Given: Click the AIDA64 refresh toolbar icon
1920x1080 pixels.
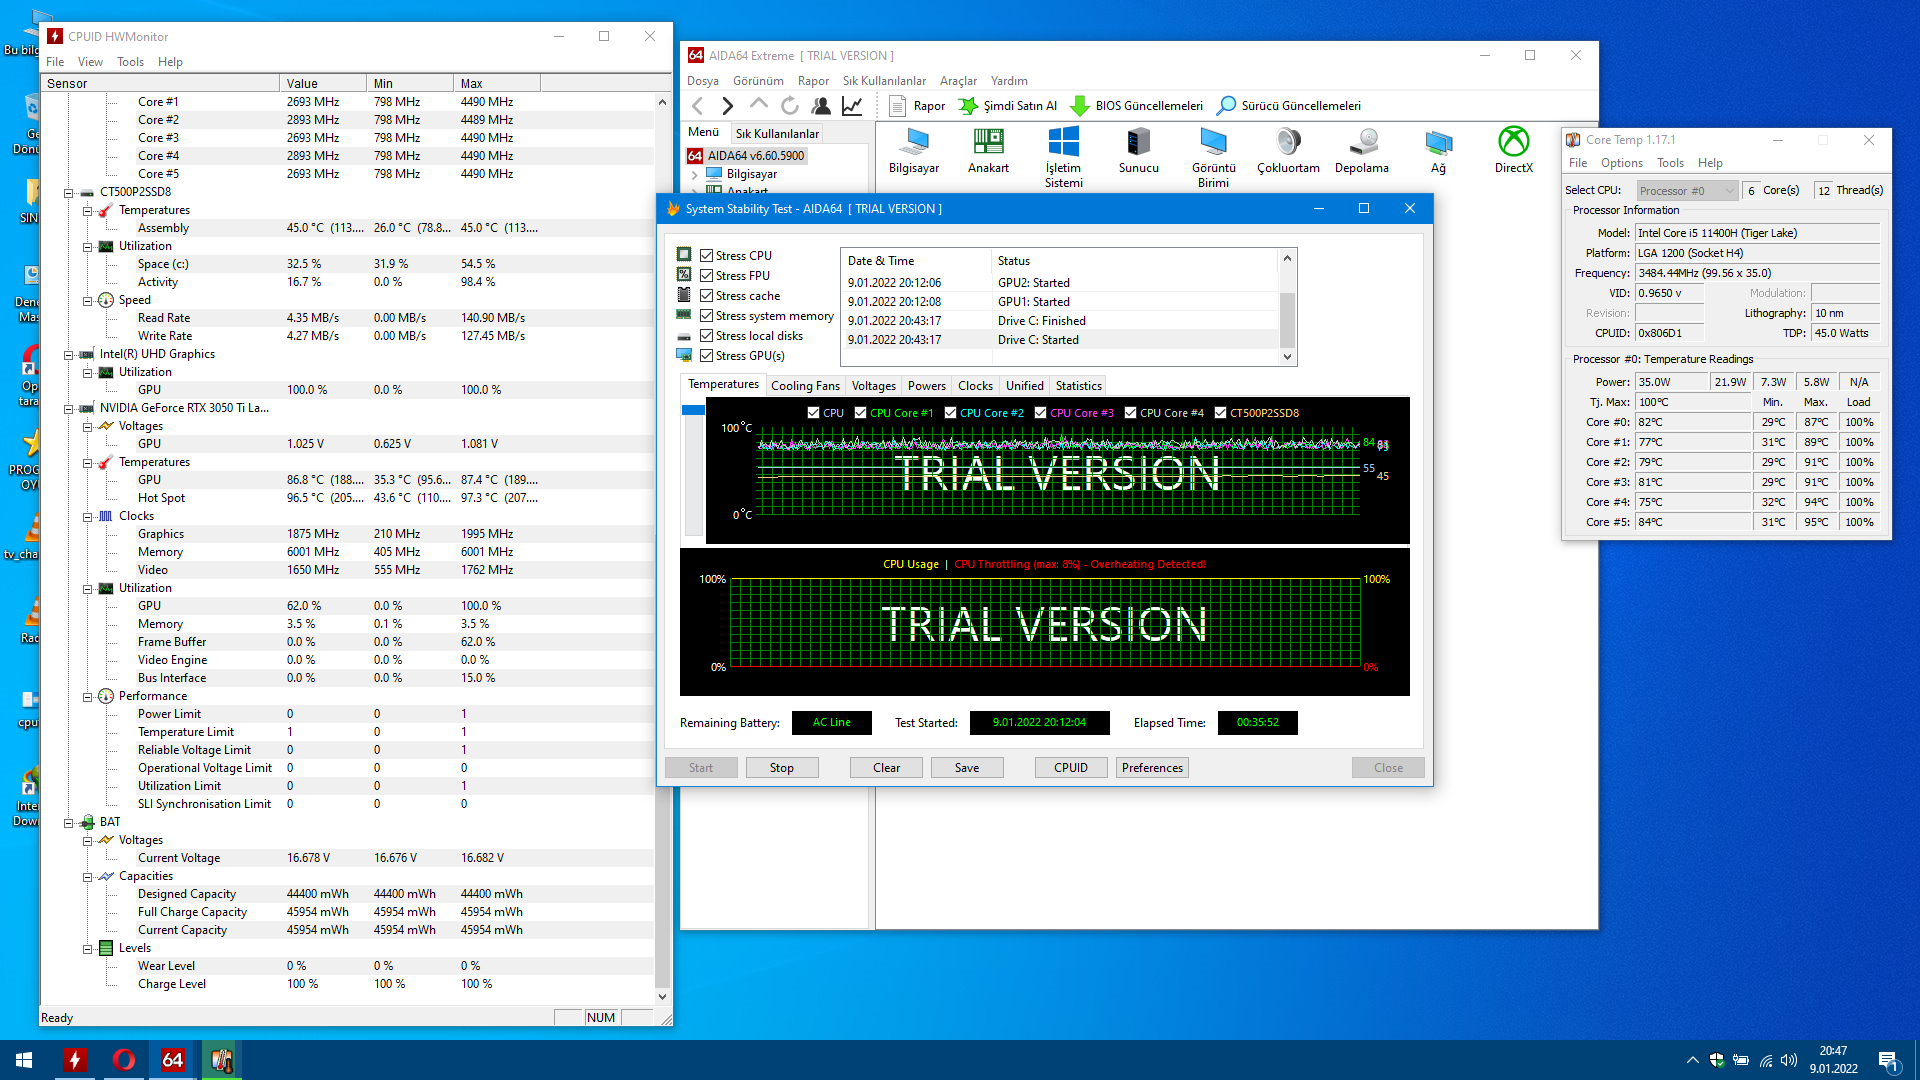Looking at the screenshot, I should click(790, 106).
